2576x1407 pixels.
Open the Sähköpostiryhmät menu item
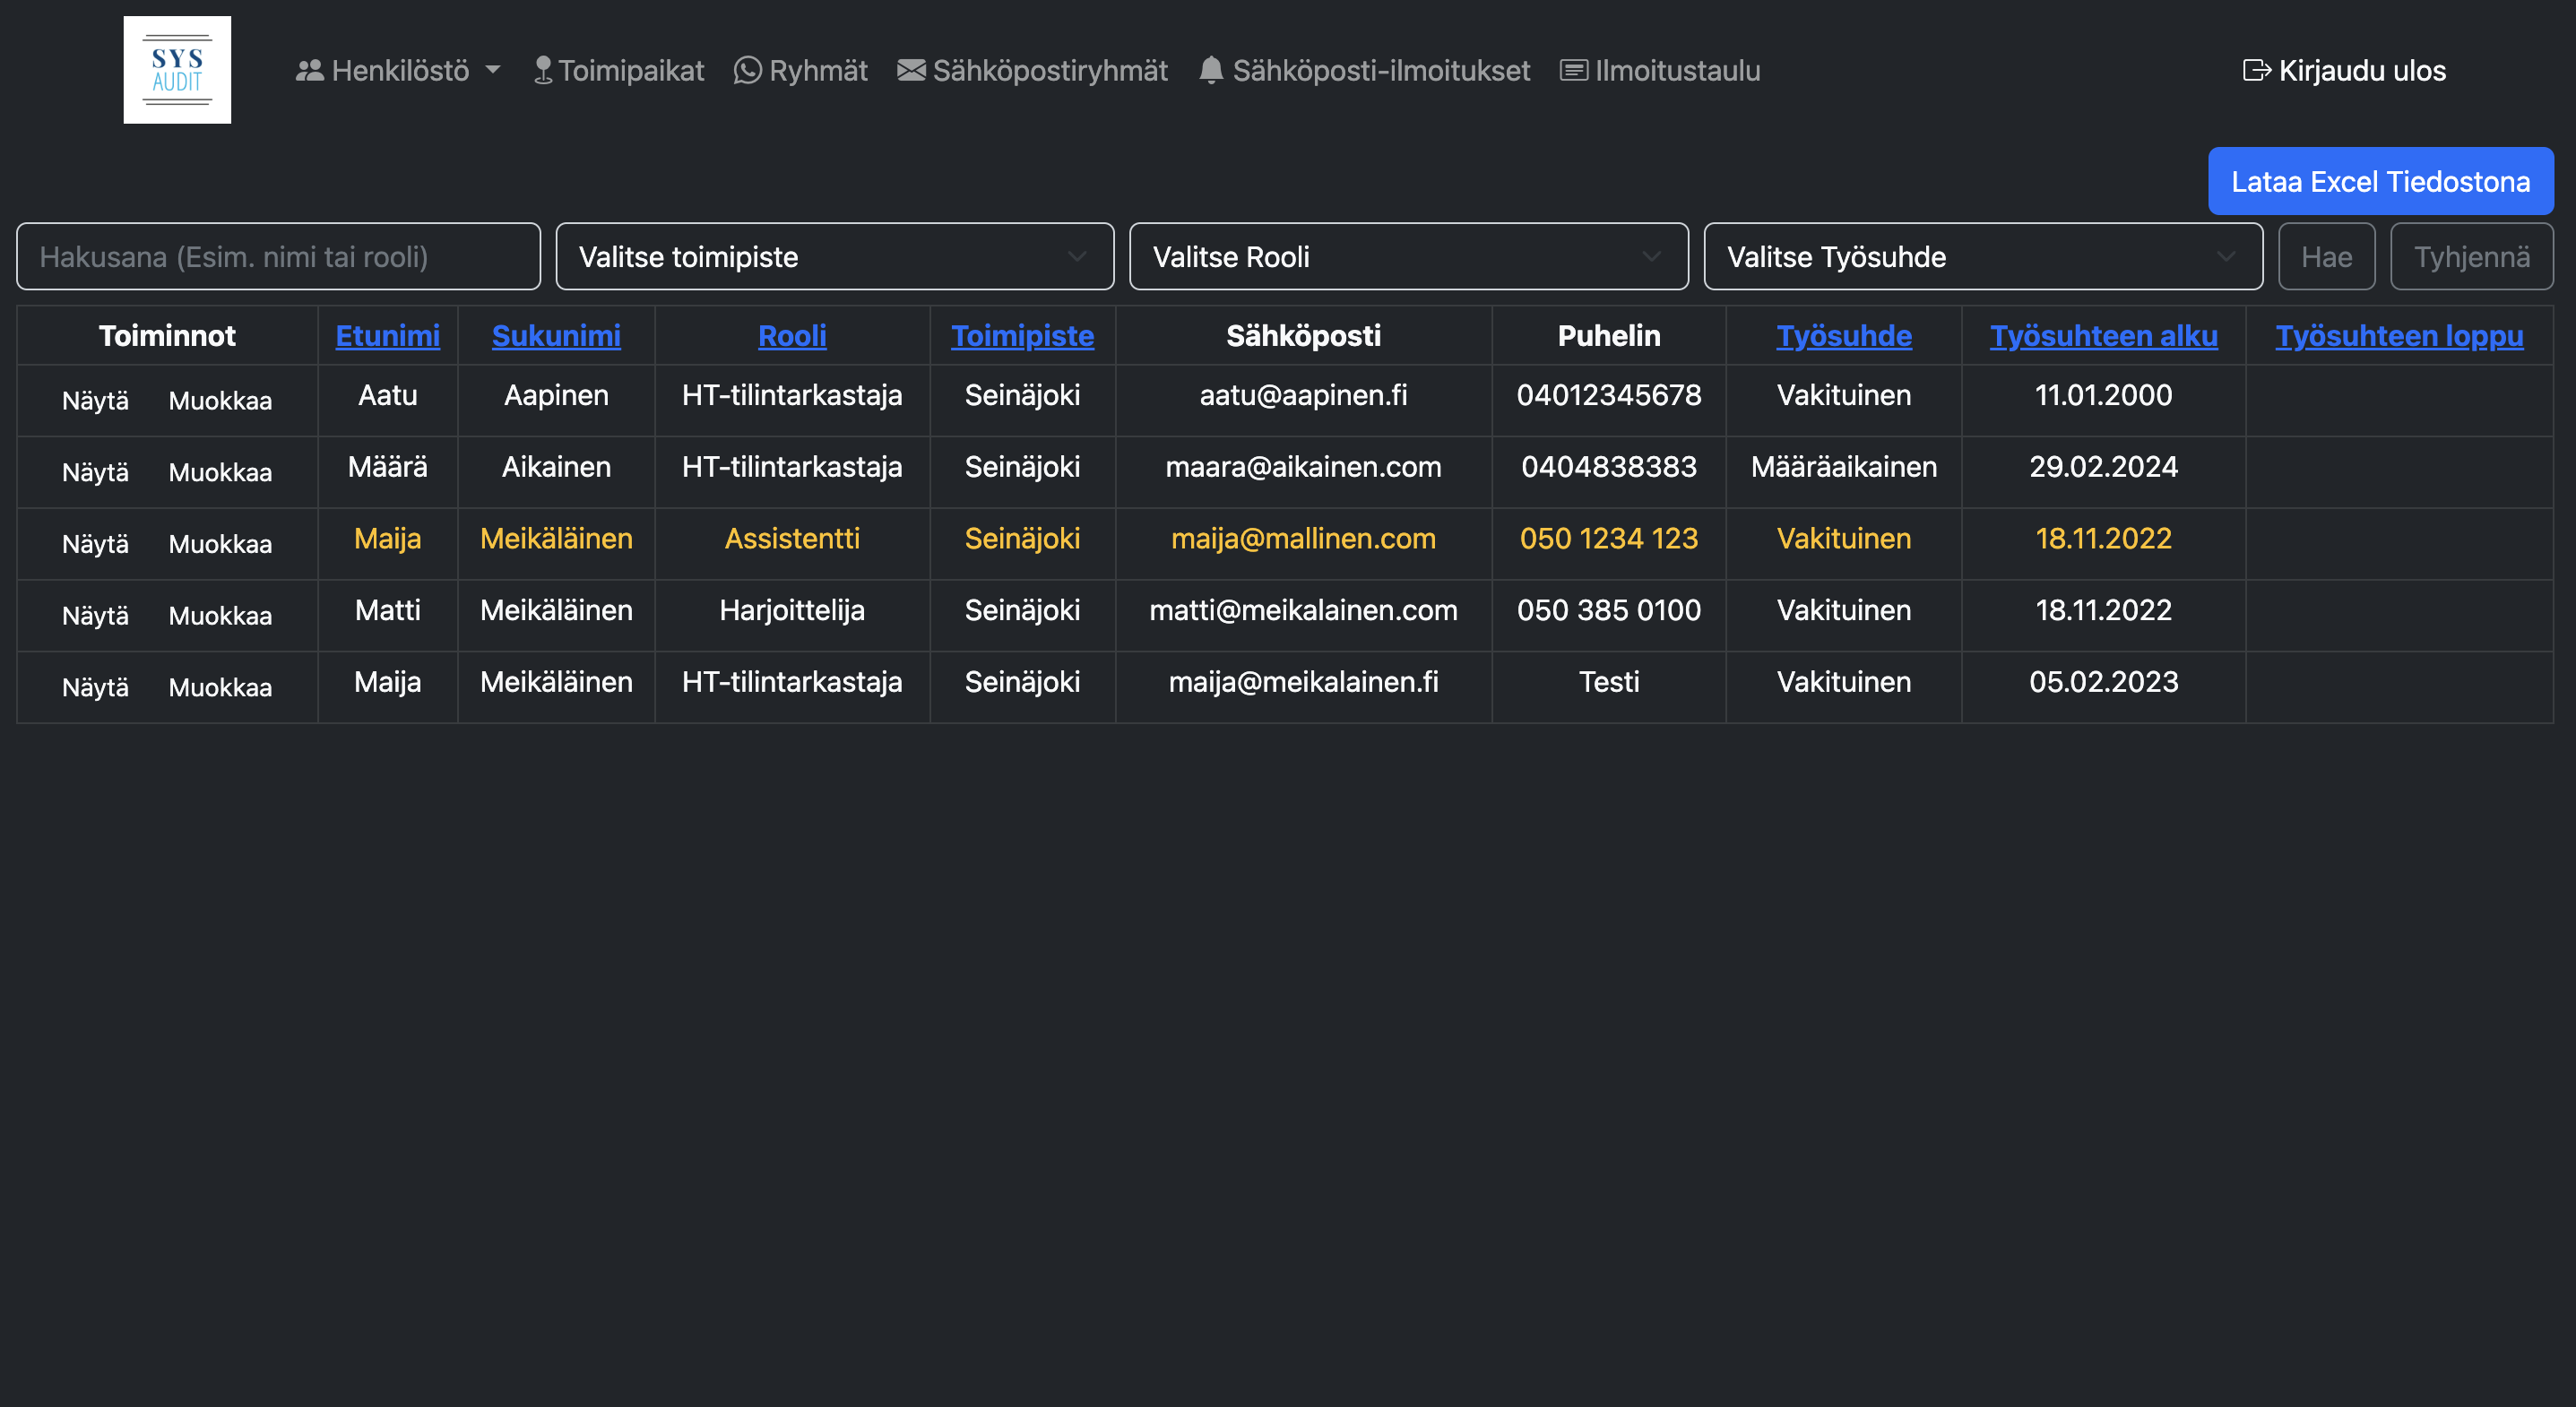(x=1032, y=70)
